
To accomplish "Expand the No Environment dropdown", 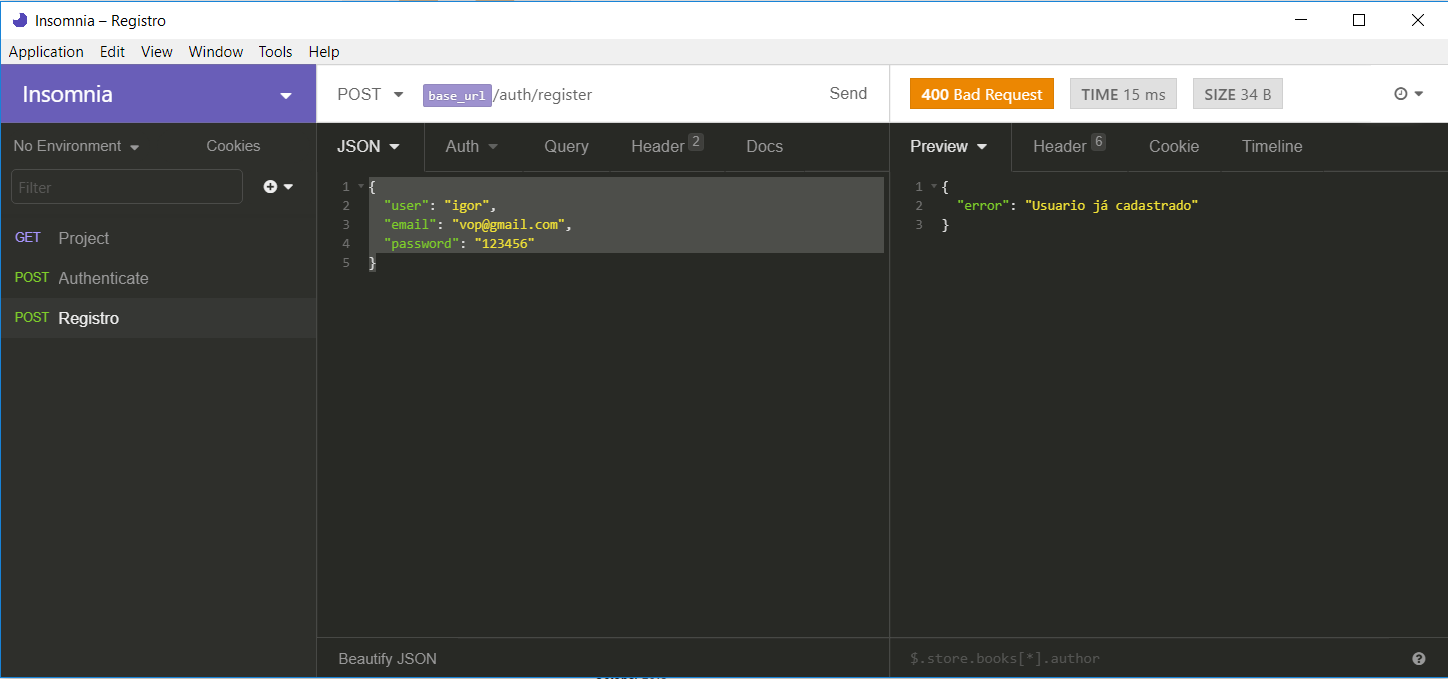I will [76, 146].
